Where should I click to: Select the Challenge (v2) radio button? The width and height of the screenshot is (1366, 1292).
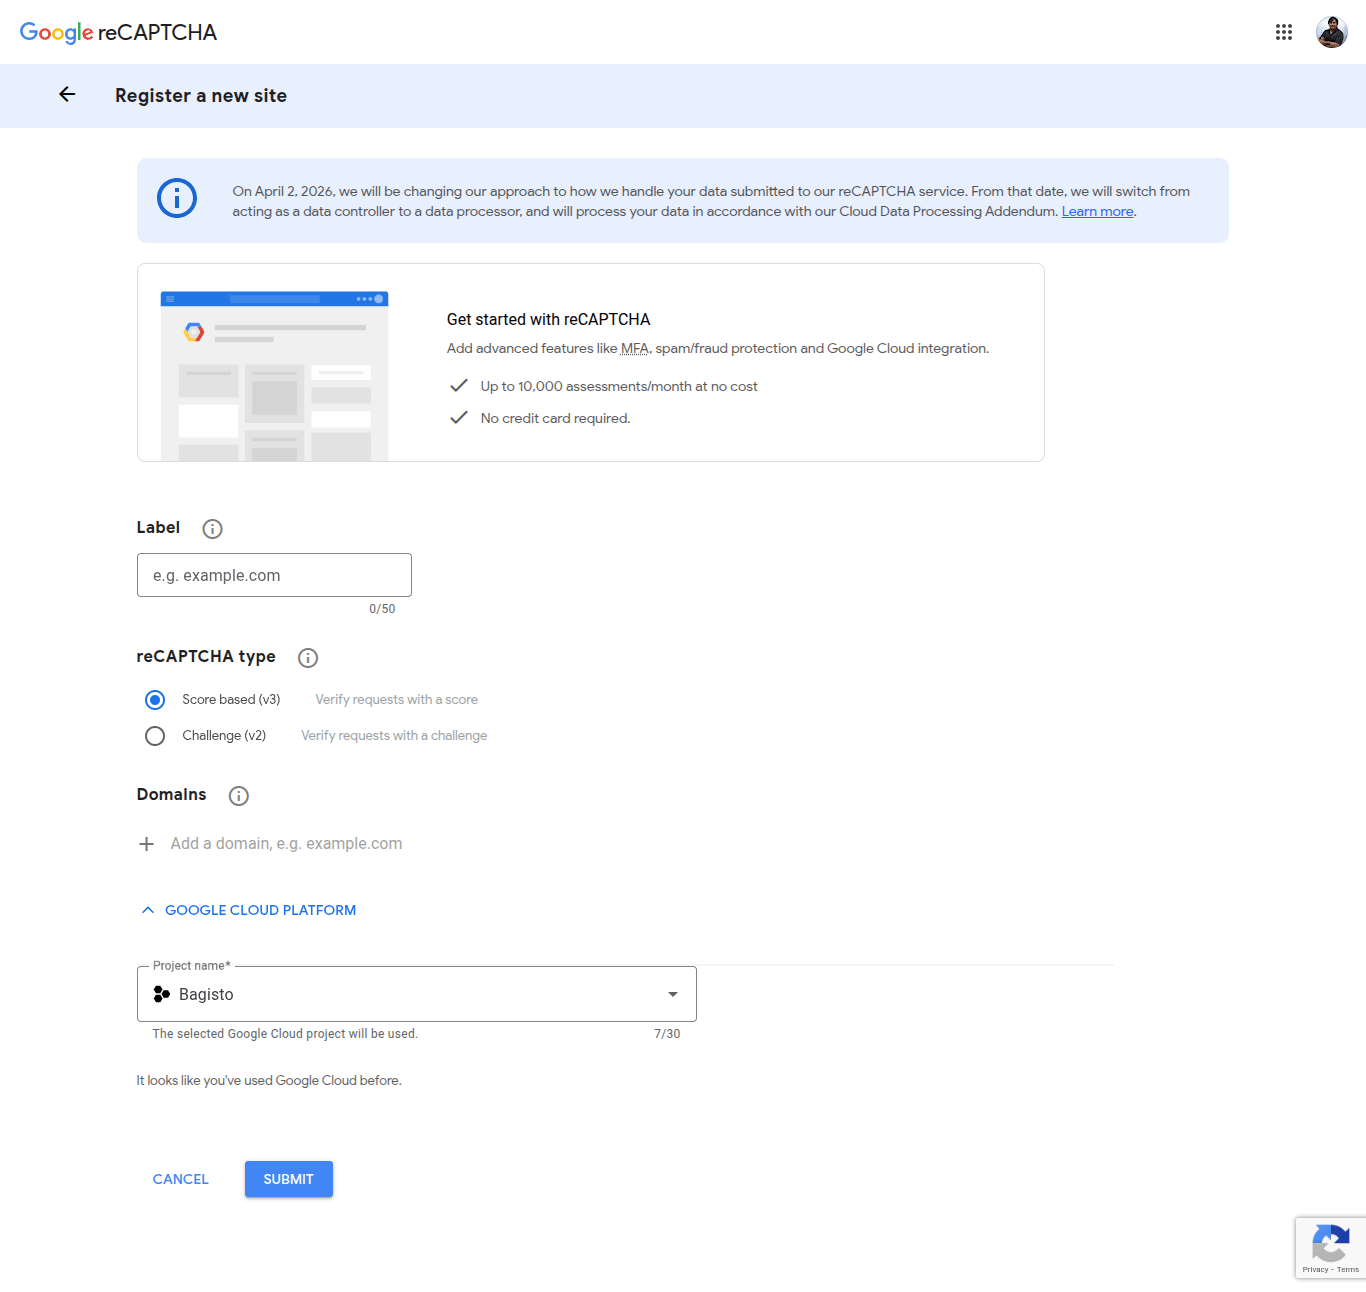(155, 736)
